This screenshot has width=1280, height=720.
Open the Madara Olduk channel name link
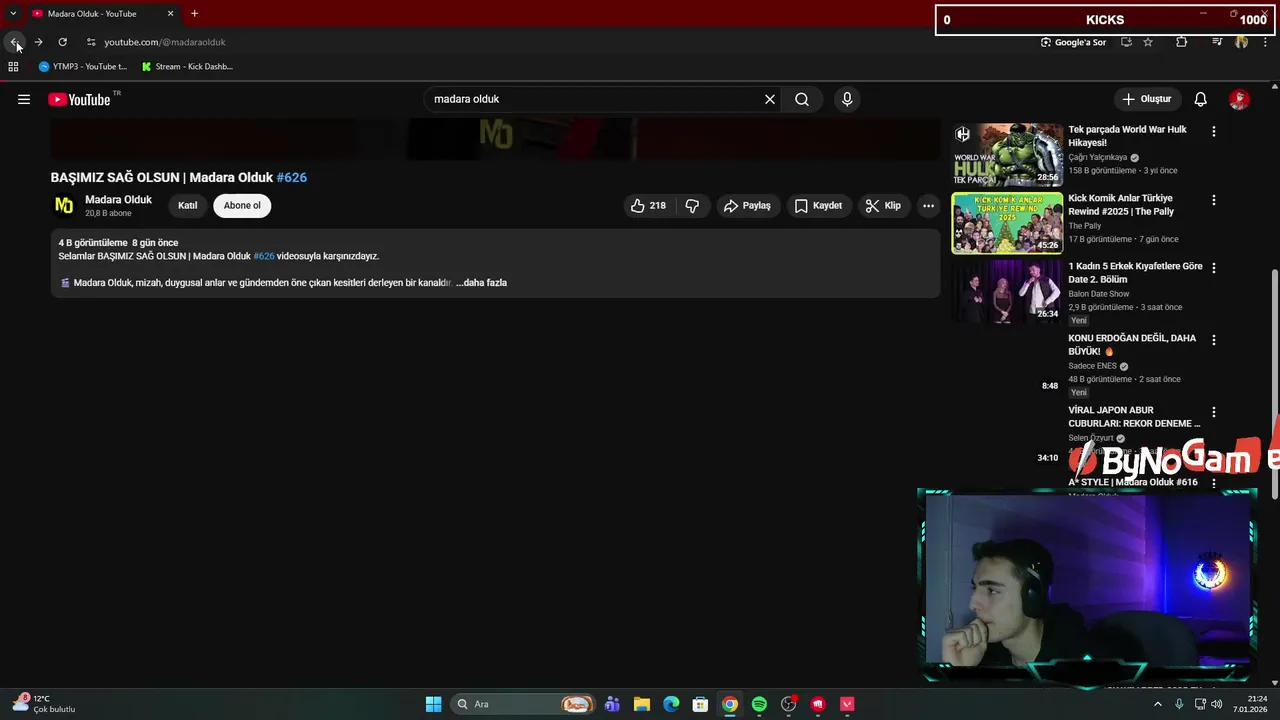click(x=118, y=200)
